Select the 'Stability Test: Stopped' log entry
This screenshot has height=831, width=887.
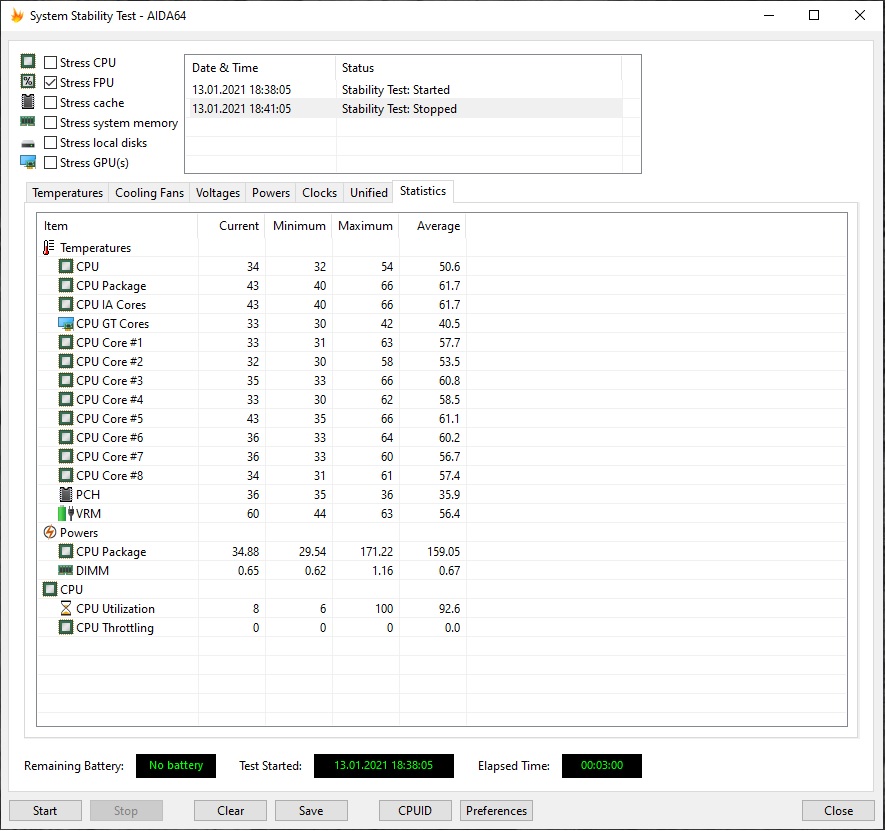pyautogui.click(x=404, y=109)
